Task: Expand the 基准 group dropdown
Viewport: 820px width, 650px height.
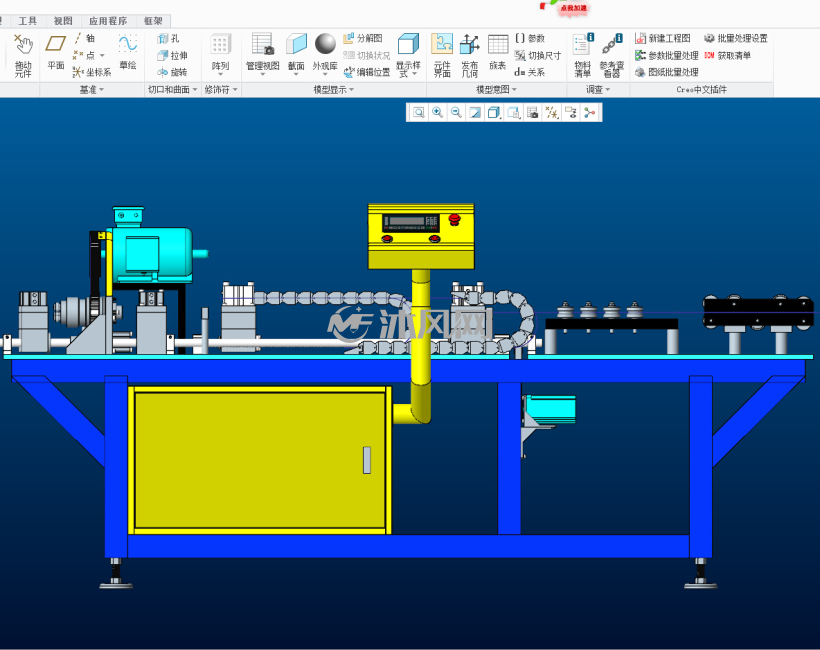Action: point(92,89)
